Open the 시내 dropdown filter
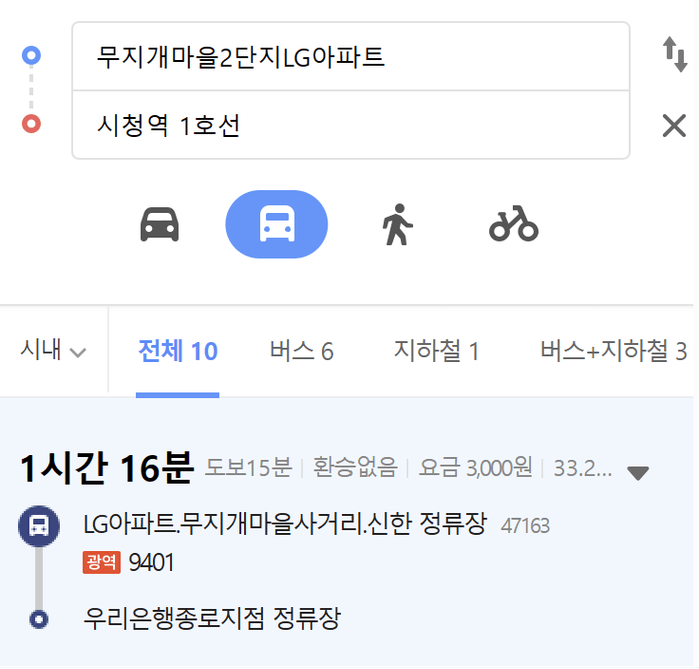Viewport: 699px width, 669px height. [x=53, y=350]
